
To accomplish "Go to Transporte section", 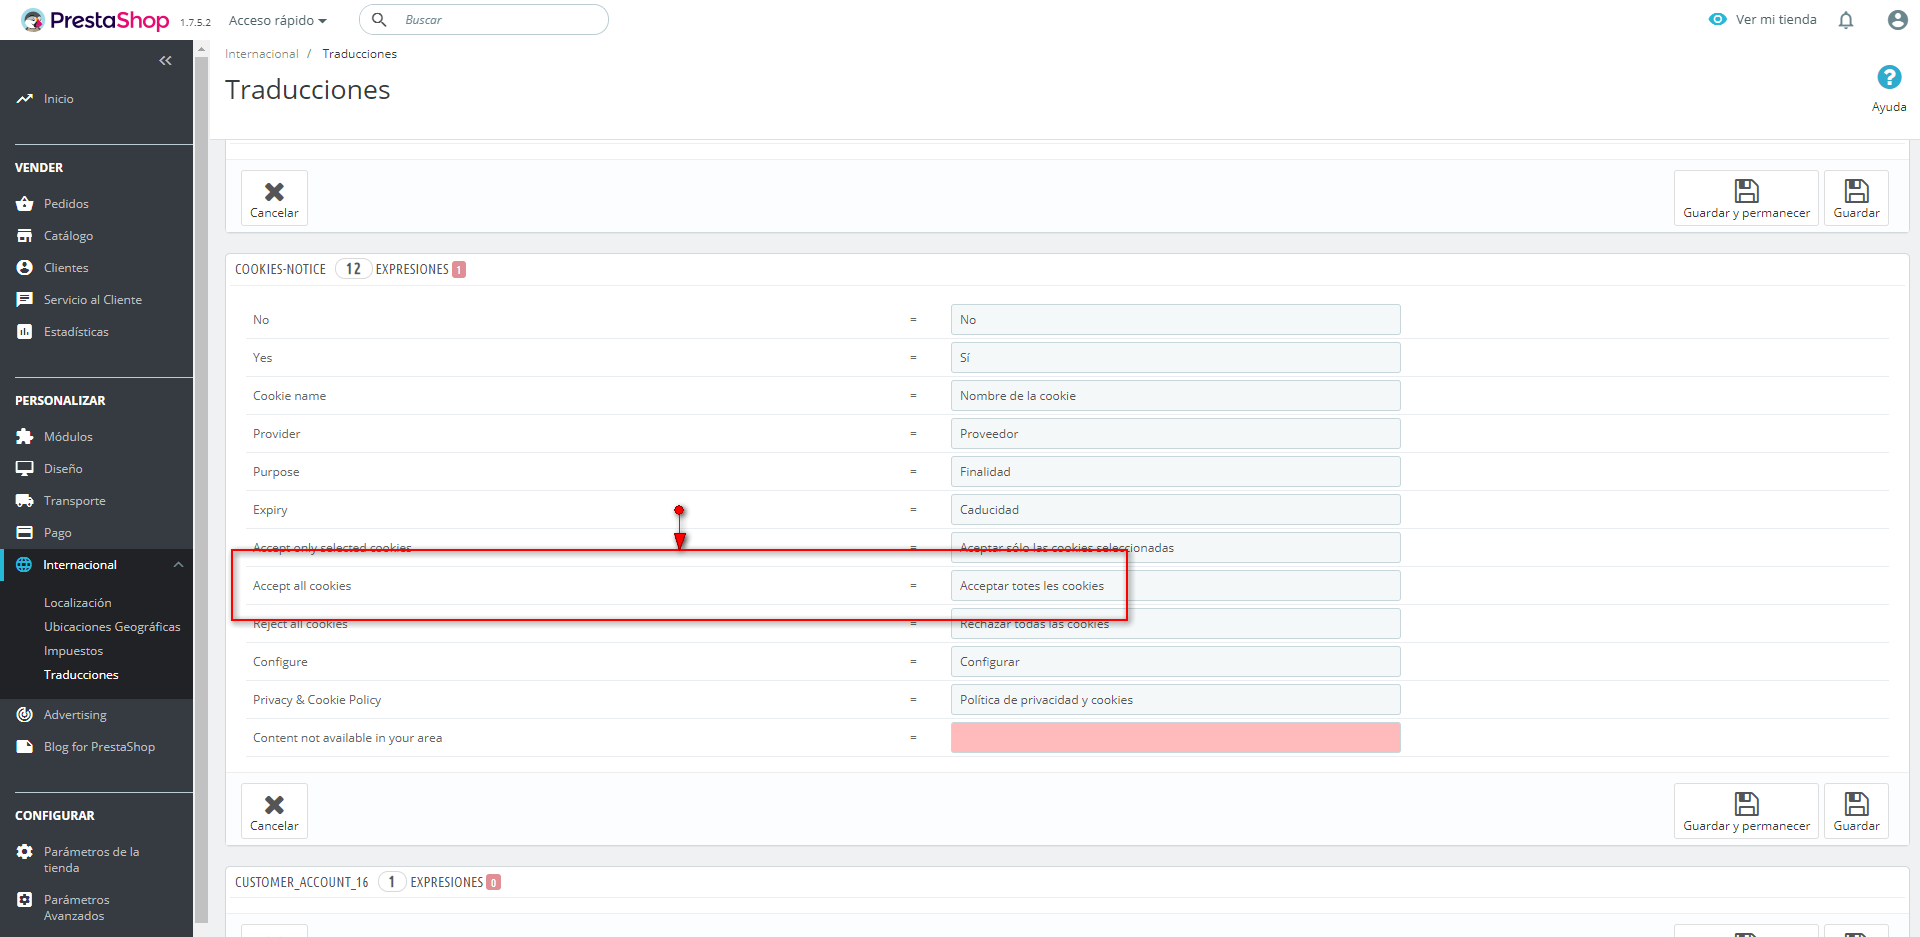I will (x=74, y=501).
